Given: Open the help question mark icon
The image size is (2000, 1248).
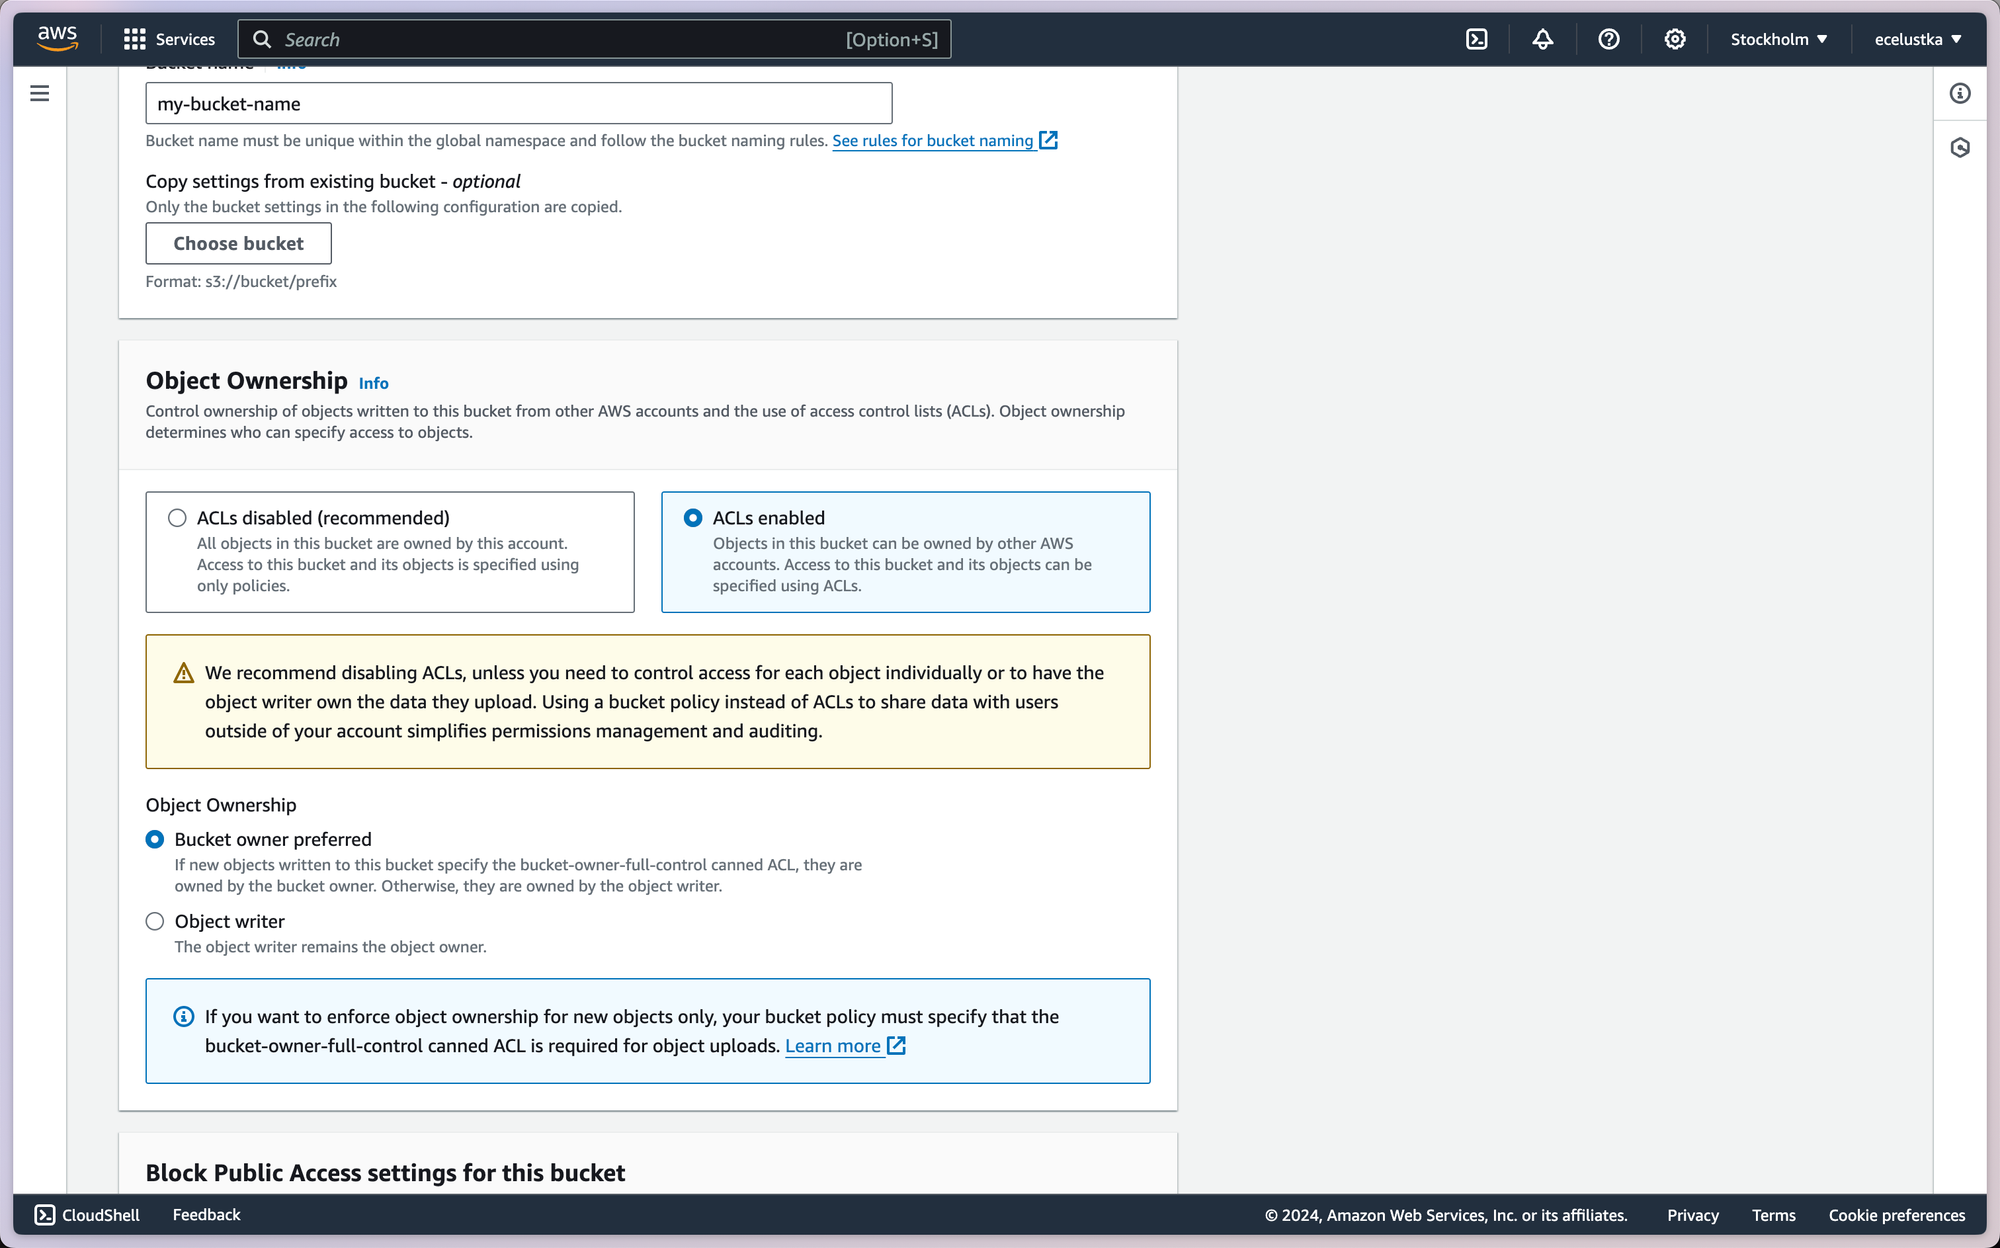Looking at the screenshot, I should point(1608,39).
